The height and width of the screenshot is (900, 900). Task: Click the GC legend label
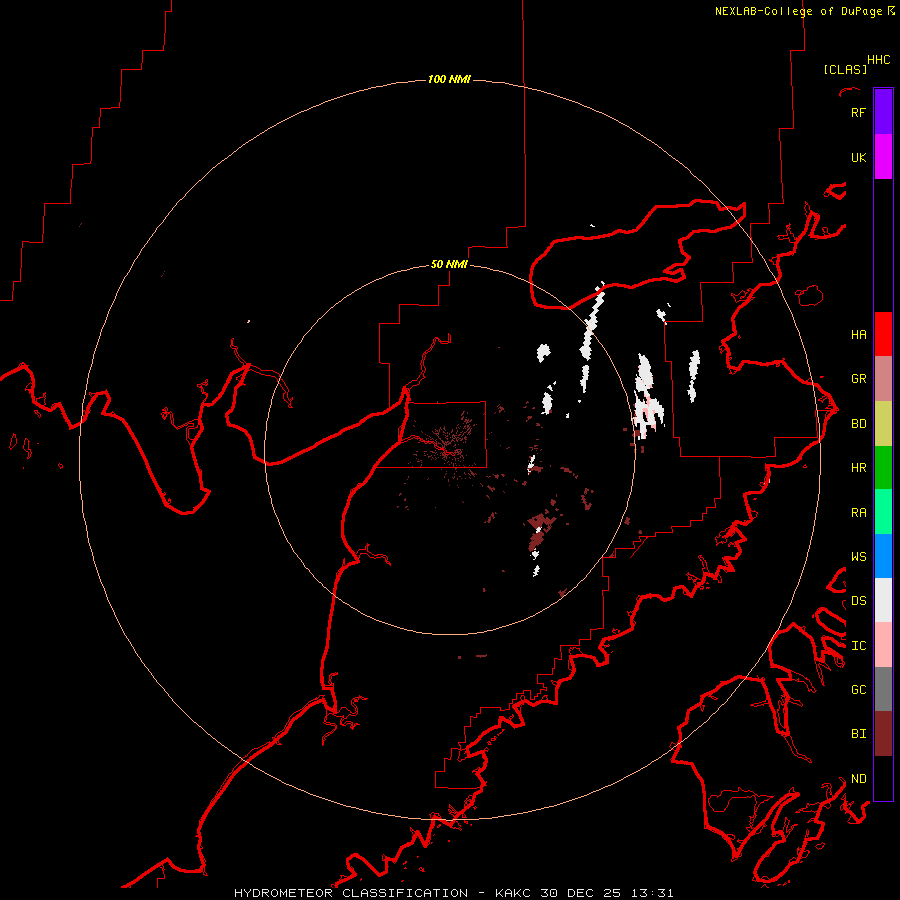[858, 689]
